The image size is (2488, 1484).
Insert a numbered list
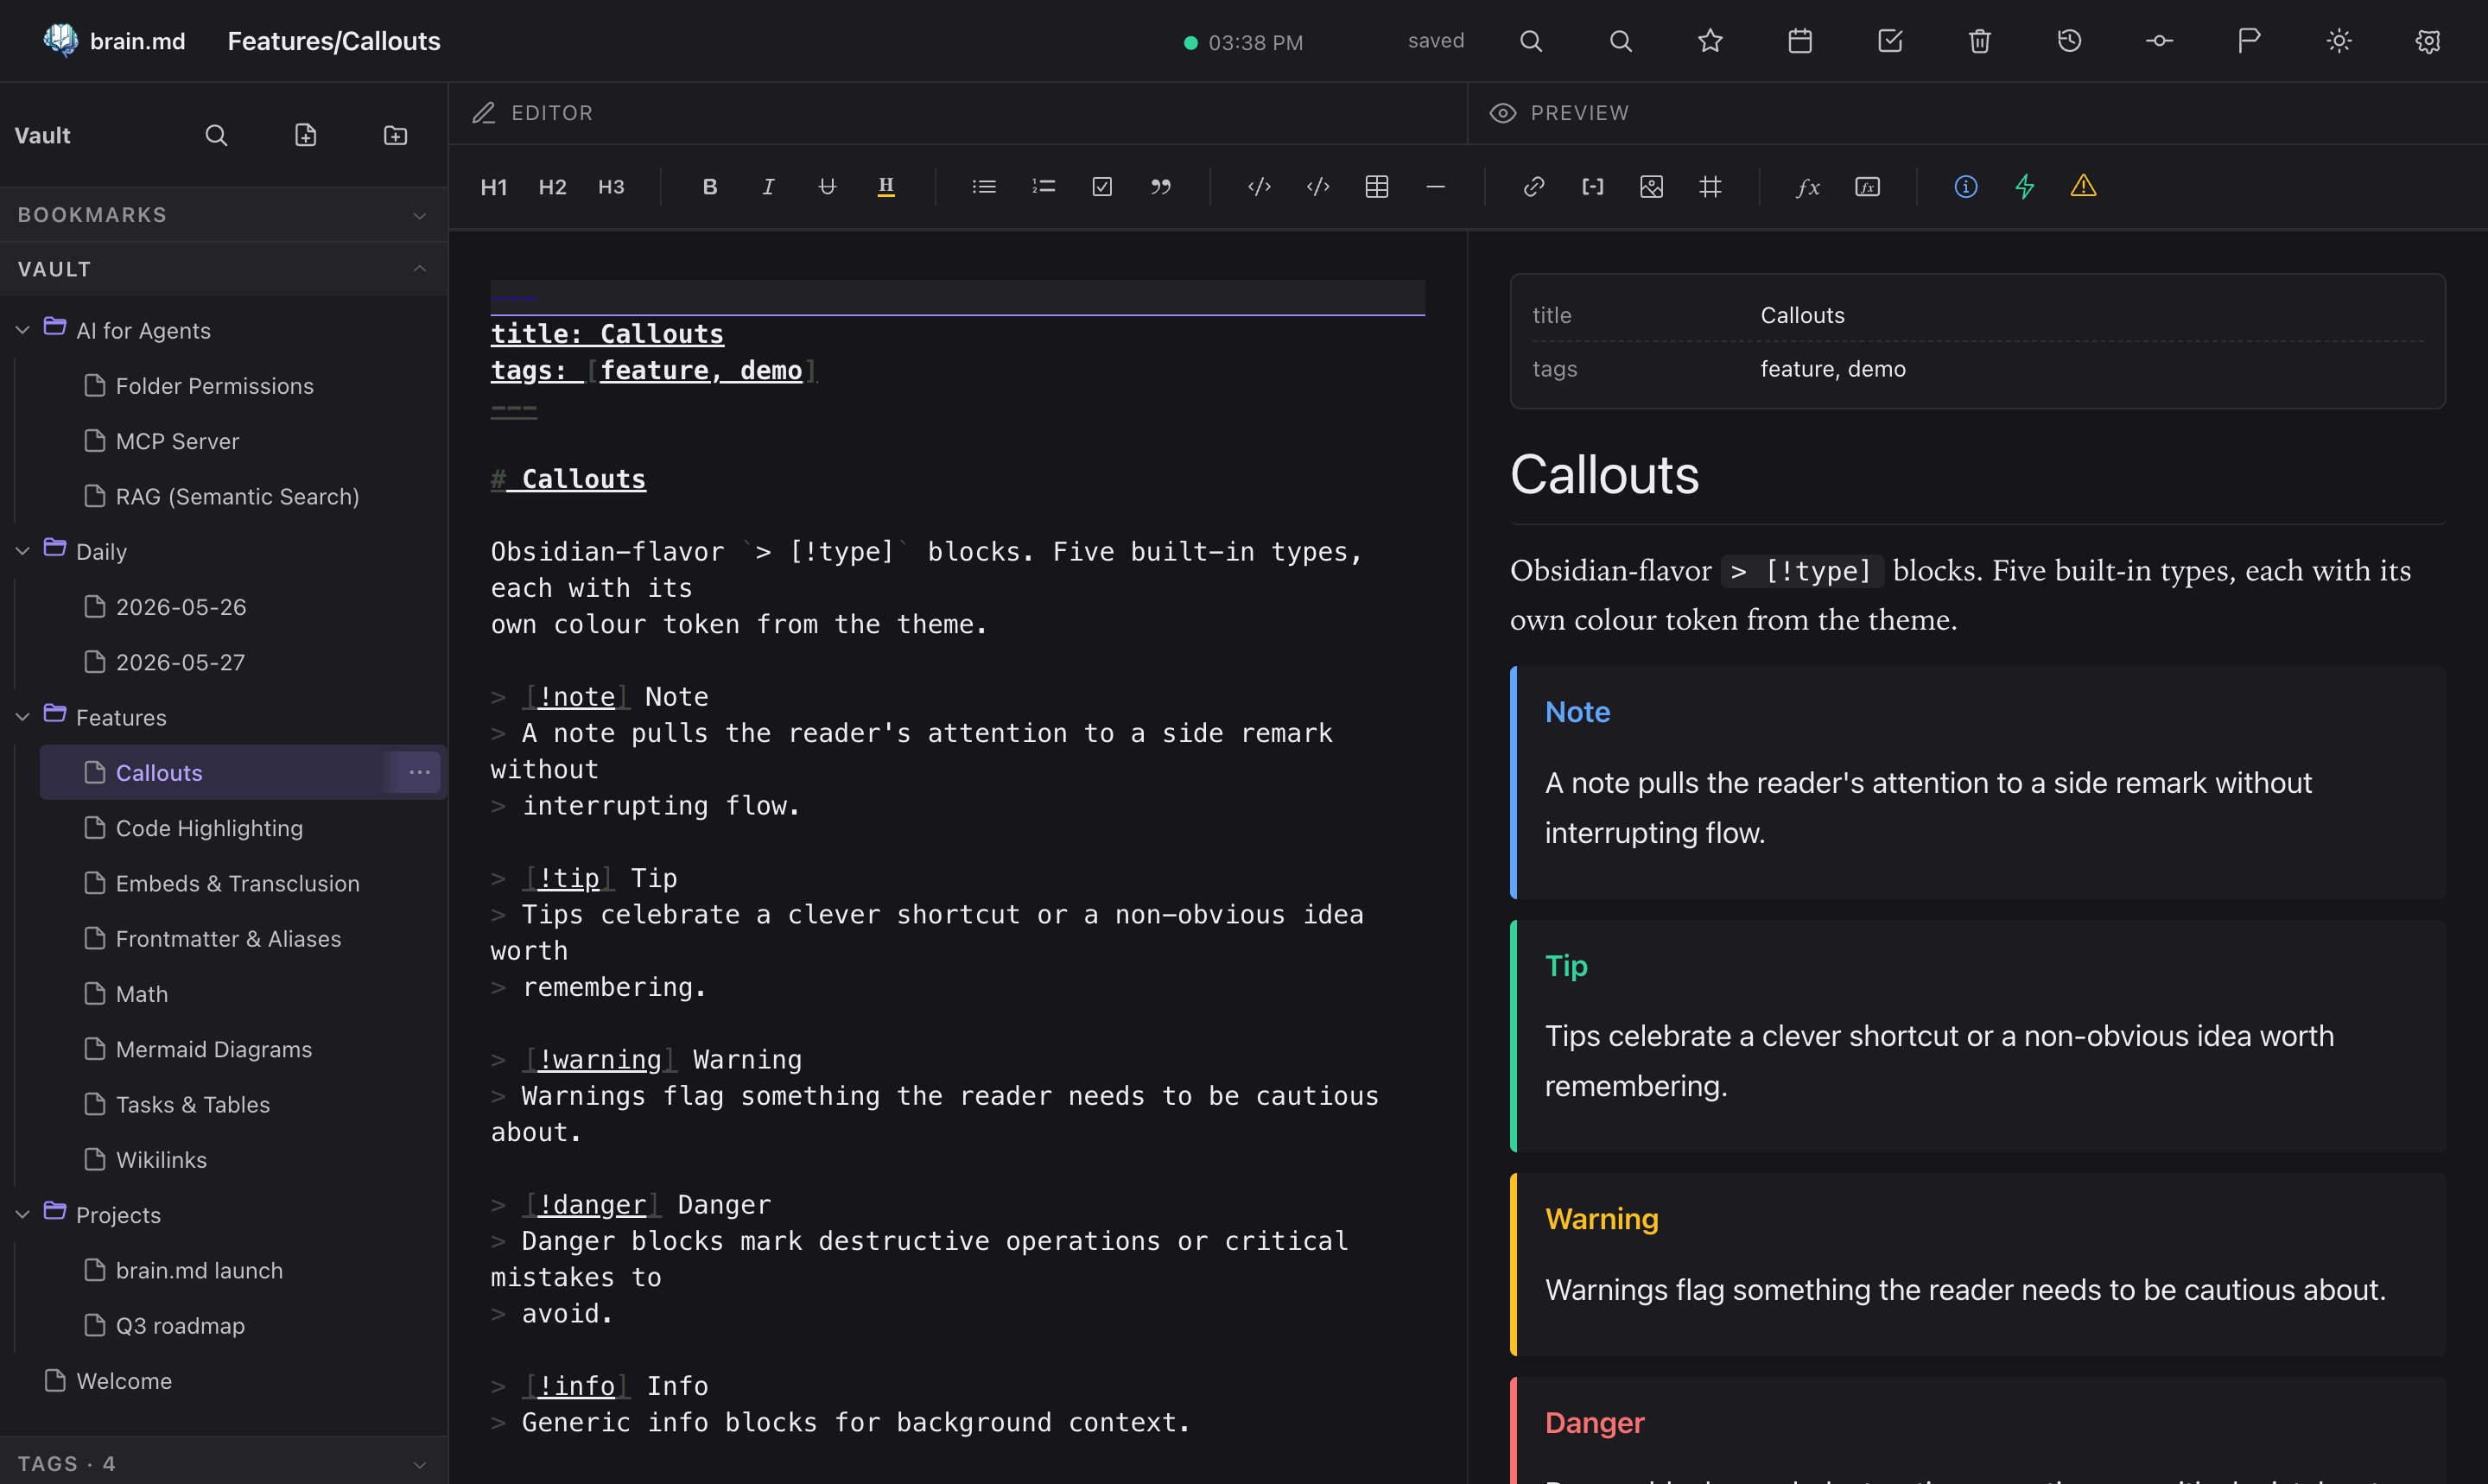click(1043, 187)
